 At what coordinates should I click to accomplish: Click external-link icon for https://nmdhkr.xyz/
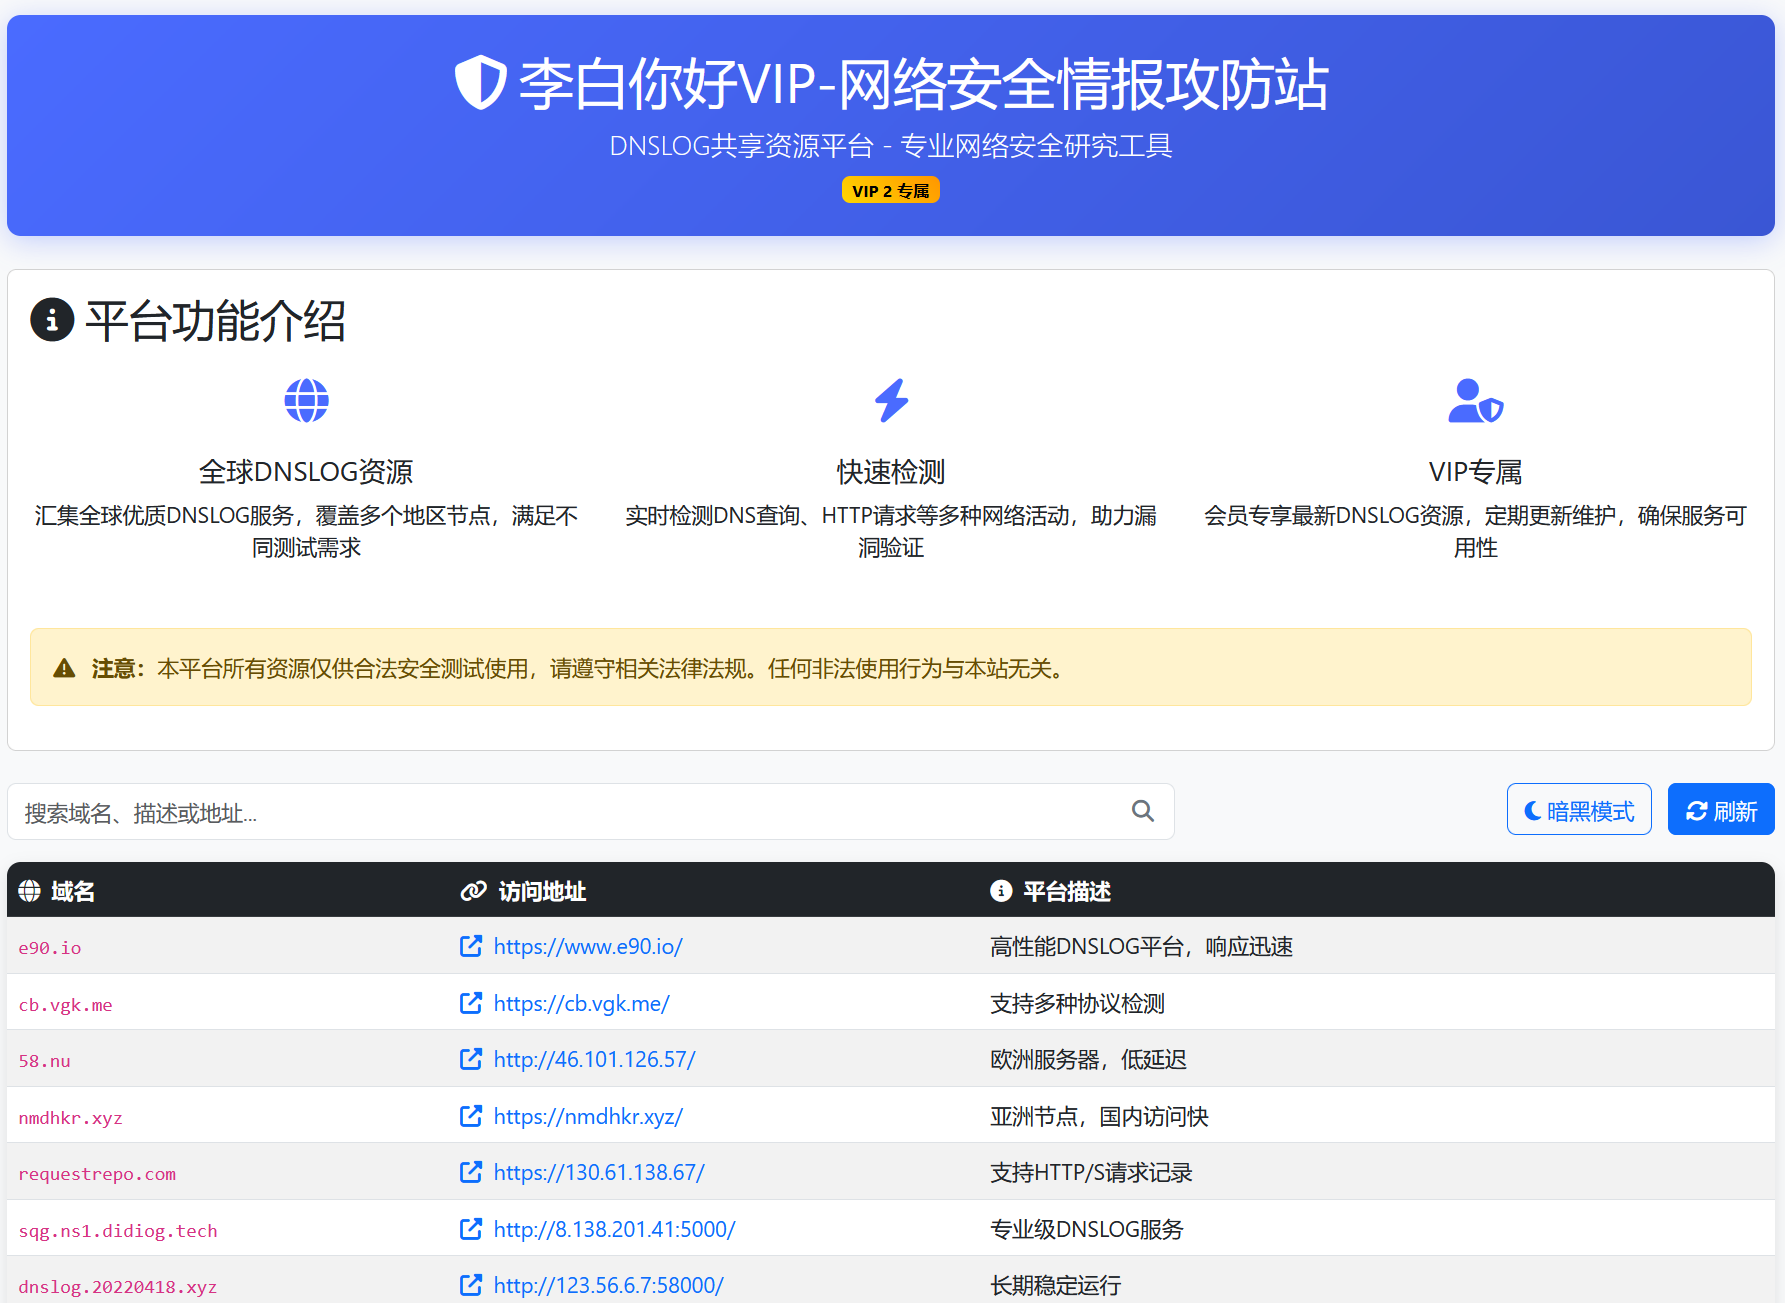tap(471, 1116)
